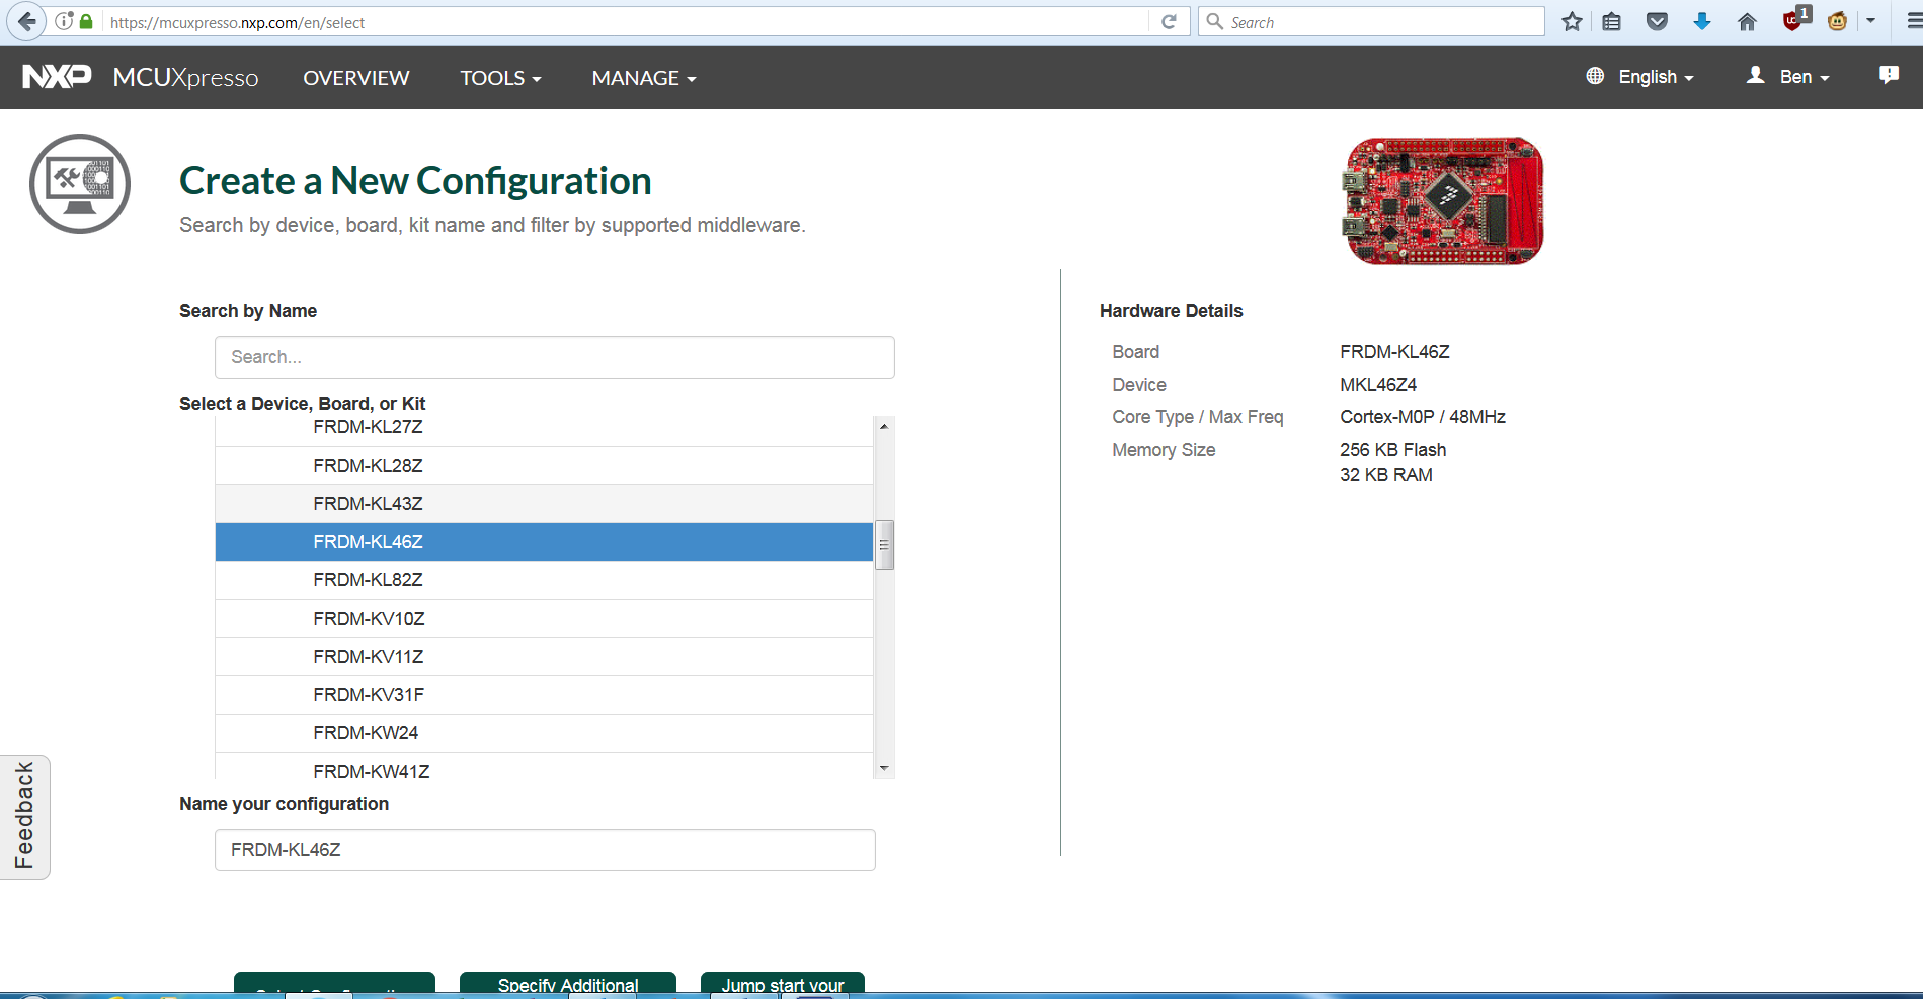Select the highlighted FRDM-KL46Z row
The image size is (1923, 999).
[x=544, y=542]
